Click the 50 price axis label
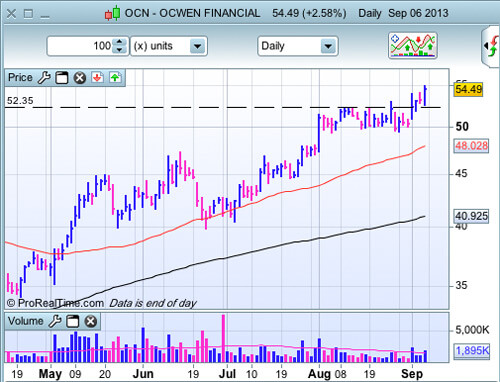Screen dimensions: 500x382 [x=462, y=127]
